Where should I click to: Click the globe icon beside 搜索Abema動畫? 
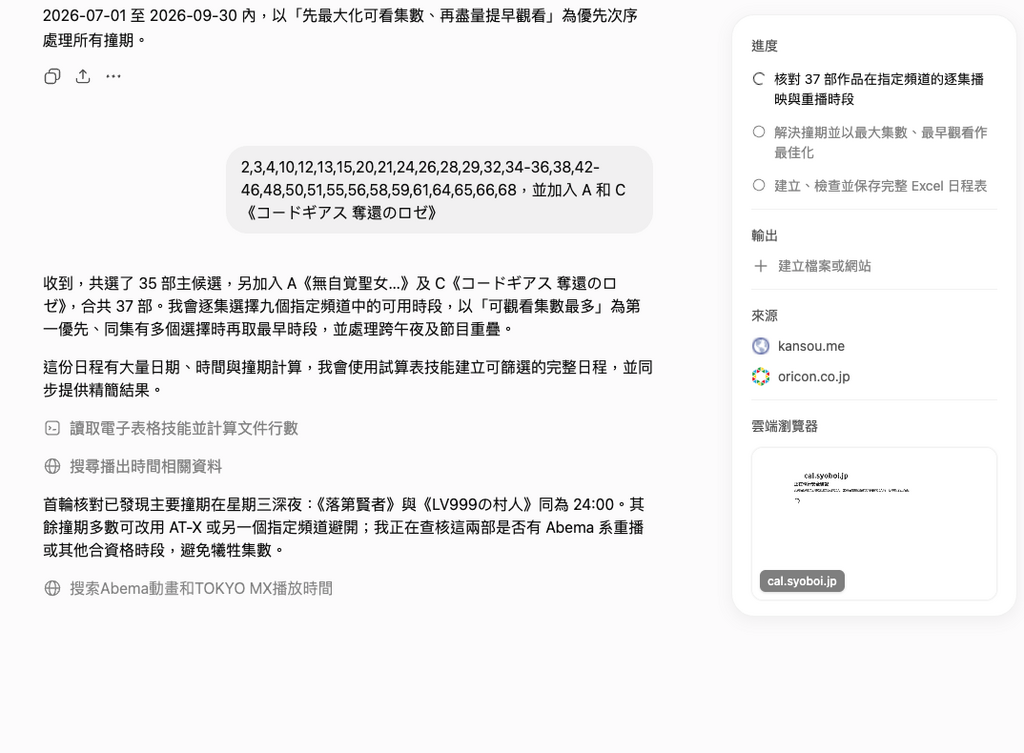tap(52, 588)
